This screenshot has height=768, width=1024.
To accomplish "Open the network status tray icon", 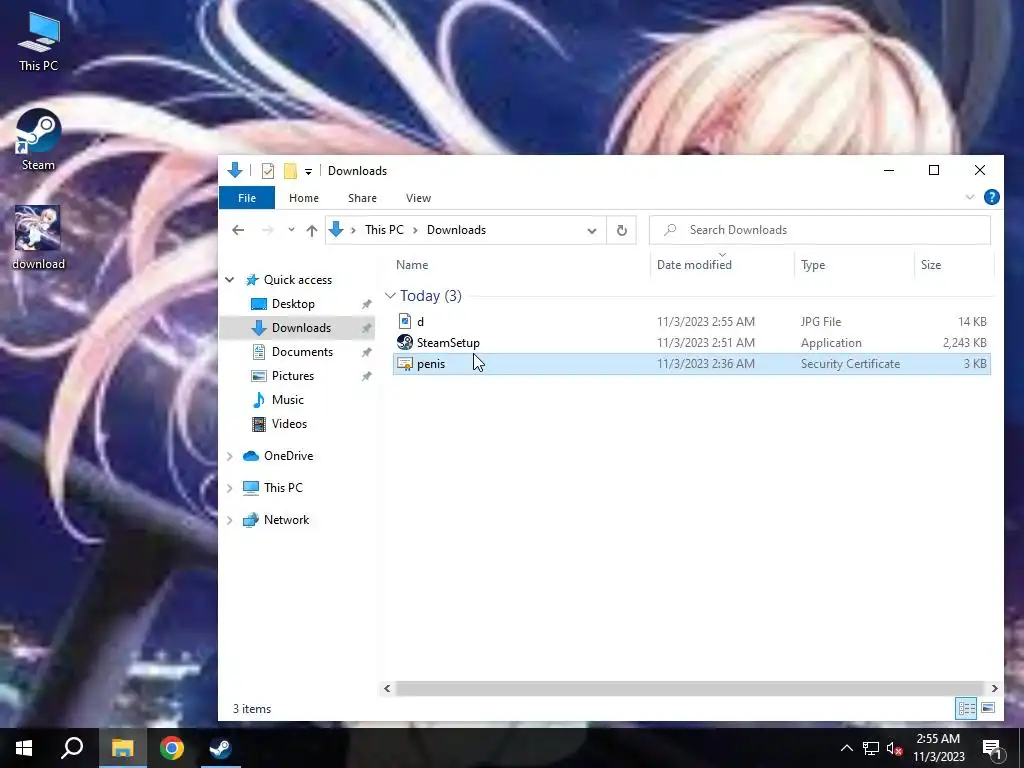I will 871,748.
